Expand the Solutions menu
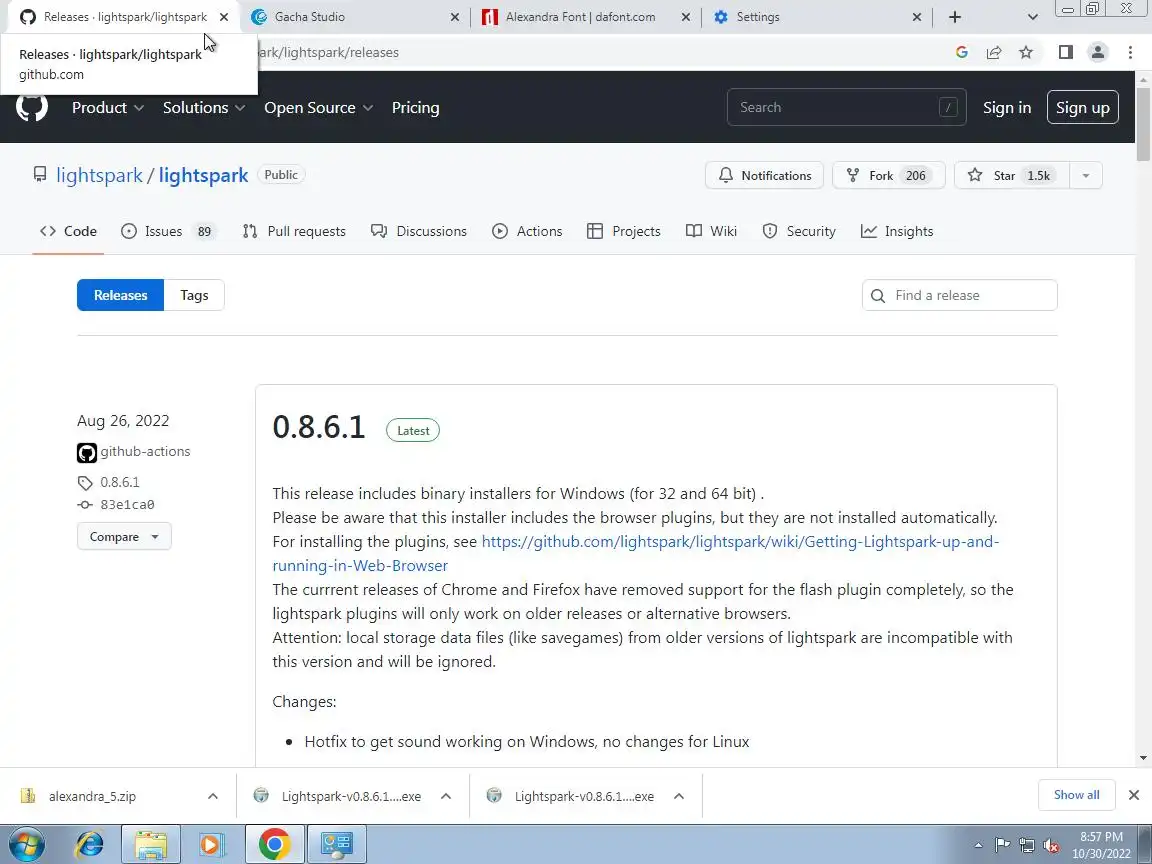The image size is (1152, 864). click(204, 107)
